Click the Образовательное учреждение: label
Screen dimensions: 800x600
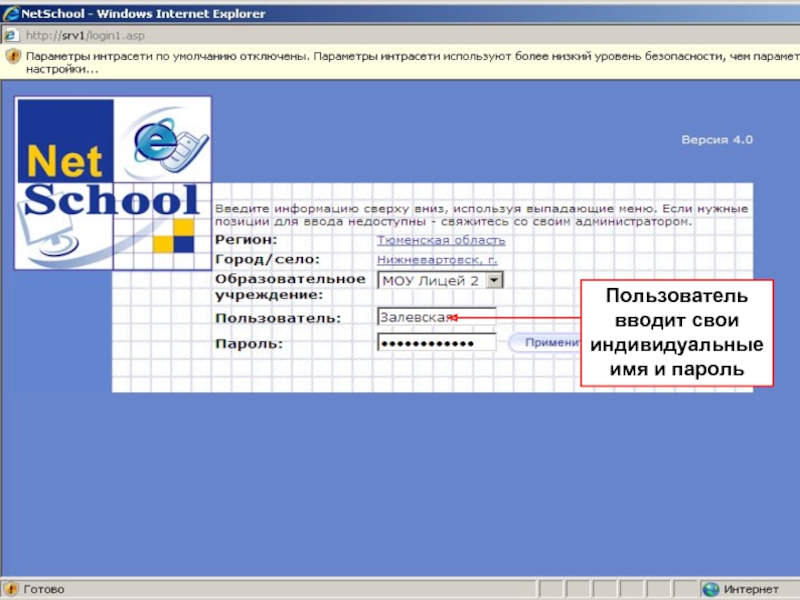click(x=290, y=287)
